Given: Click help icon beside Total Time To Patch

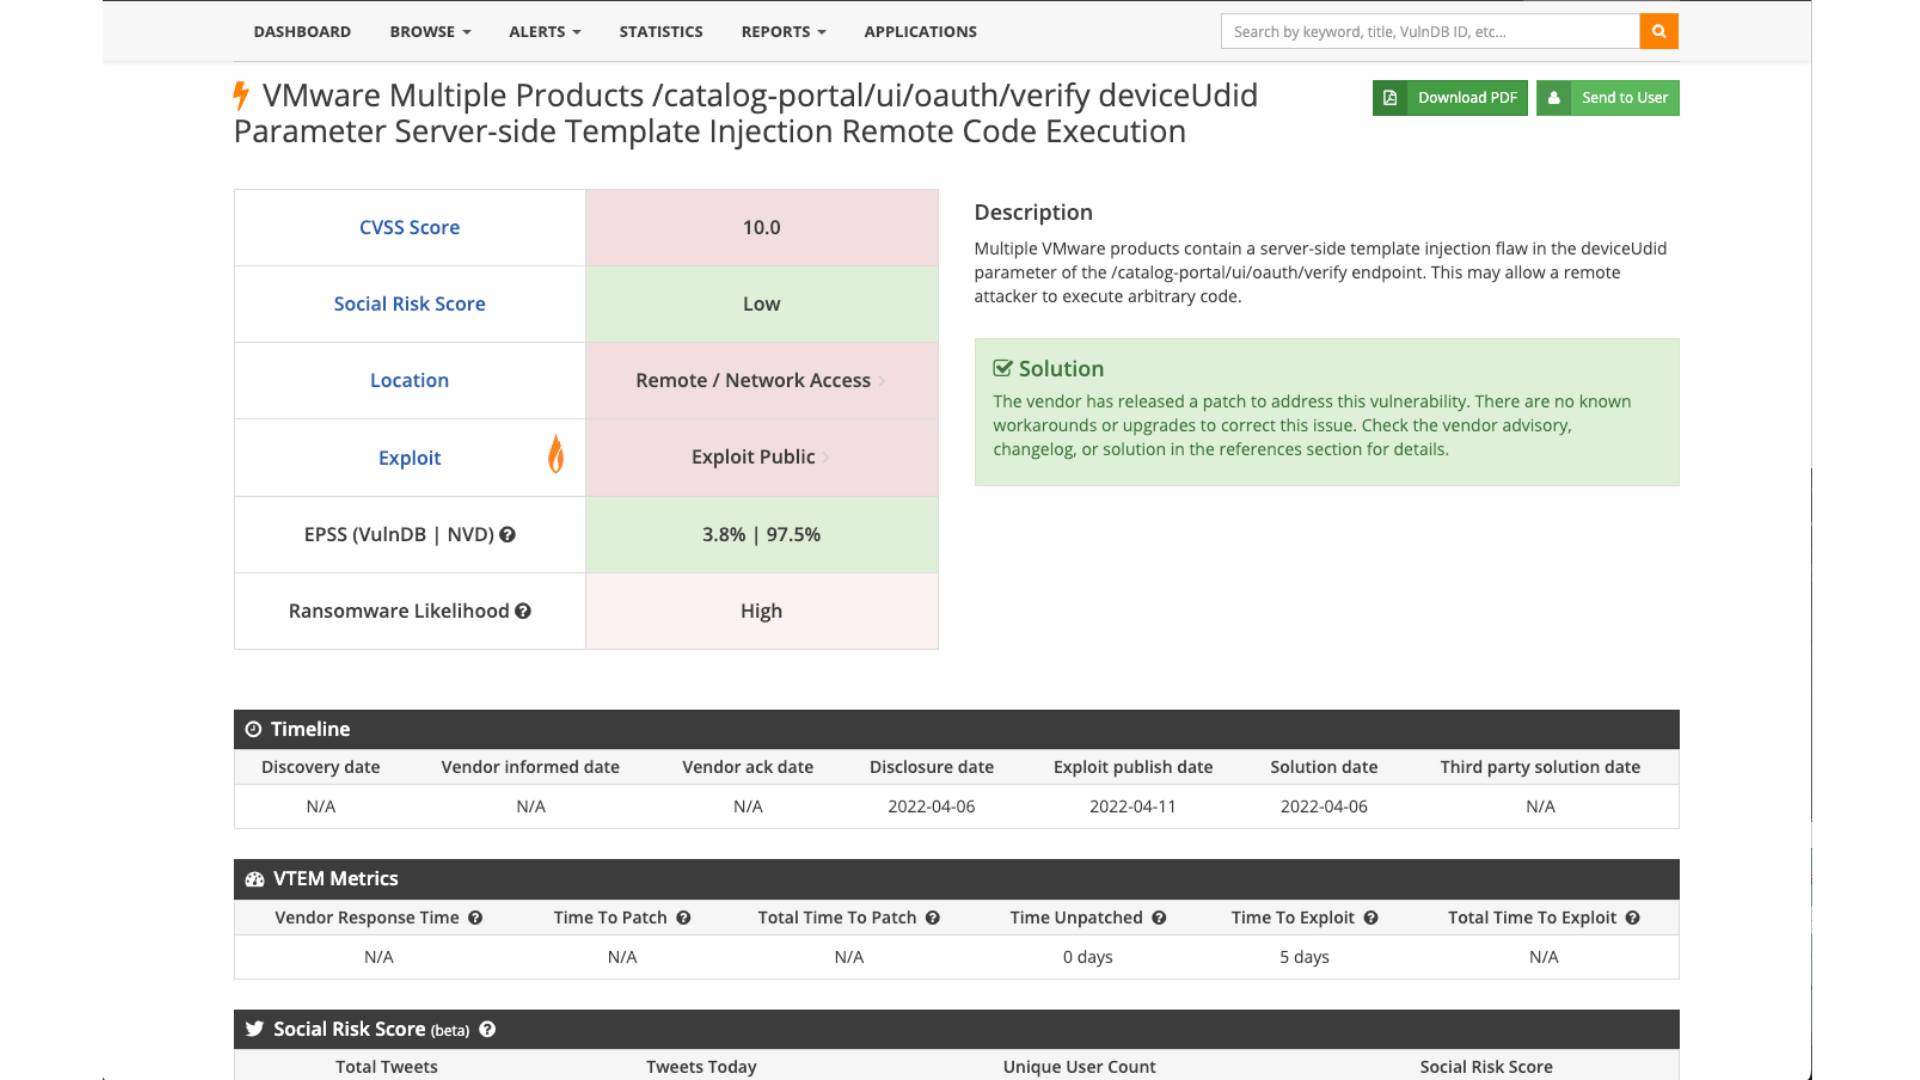Looking at the screenshot, I should coord(933,918).
